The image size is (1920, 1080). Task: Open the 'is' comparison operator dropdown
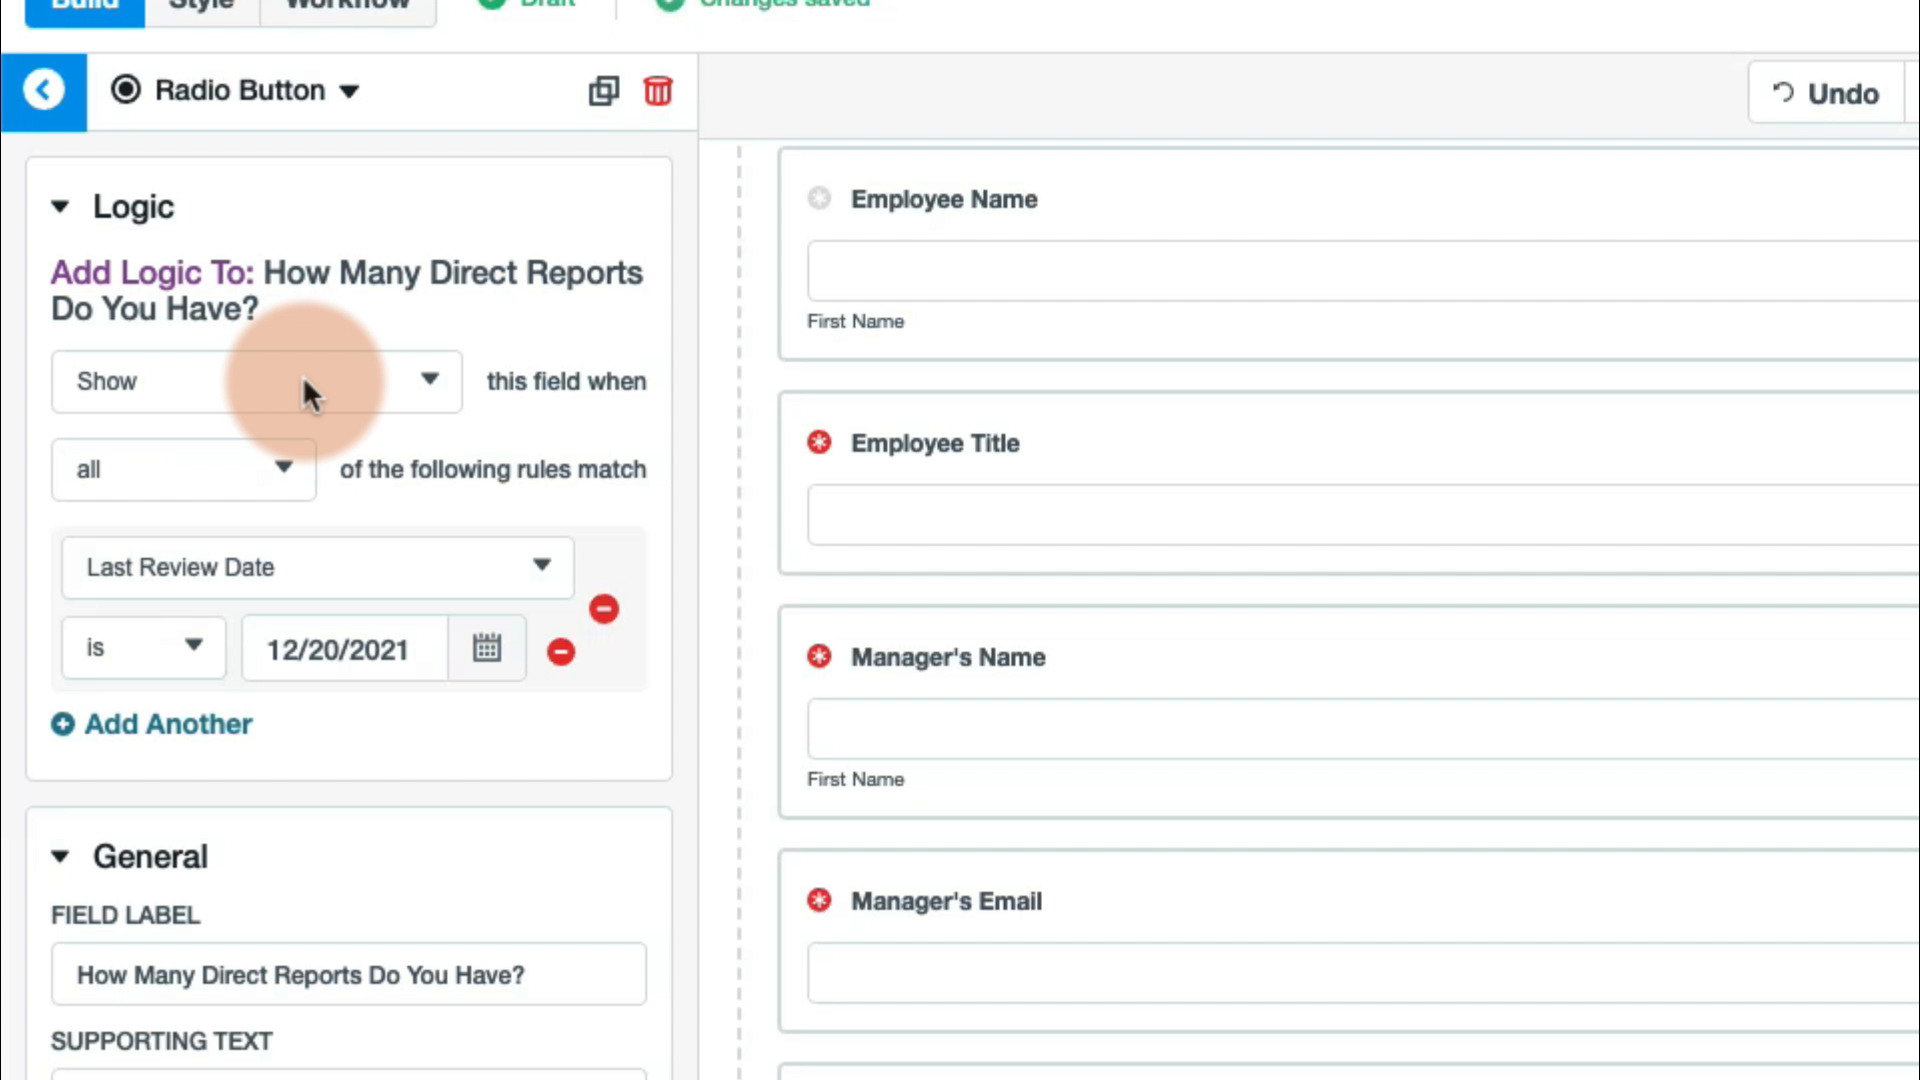[x=144, y=648]
